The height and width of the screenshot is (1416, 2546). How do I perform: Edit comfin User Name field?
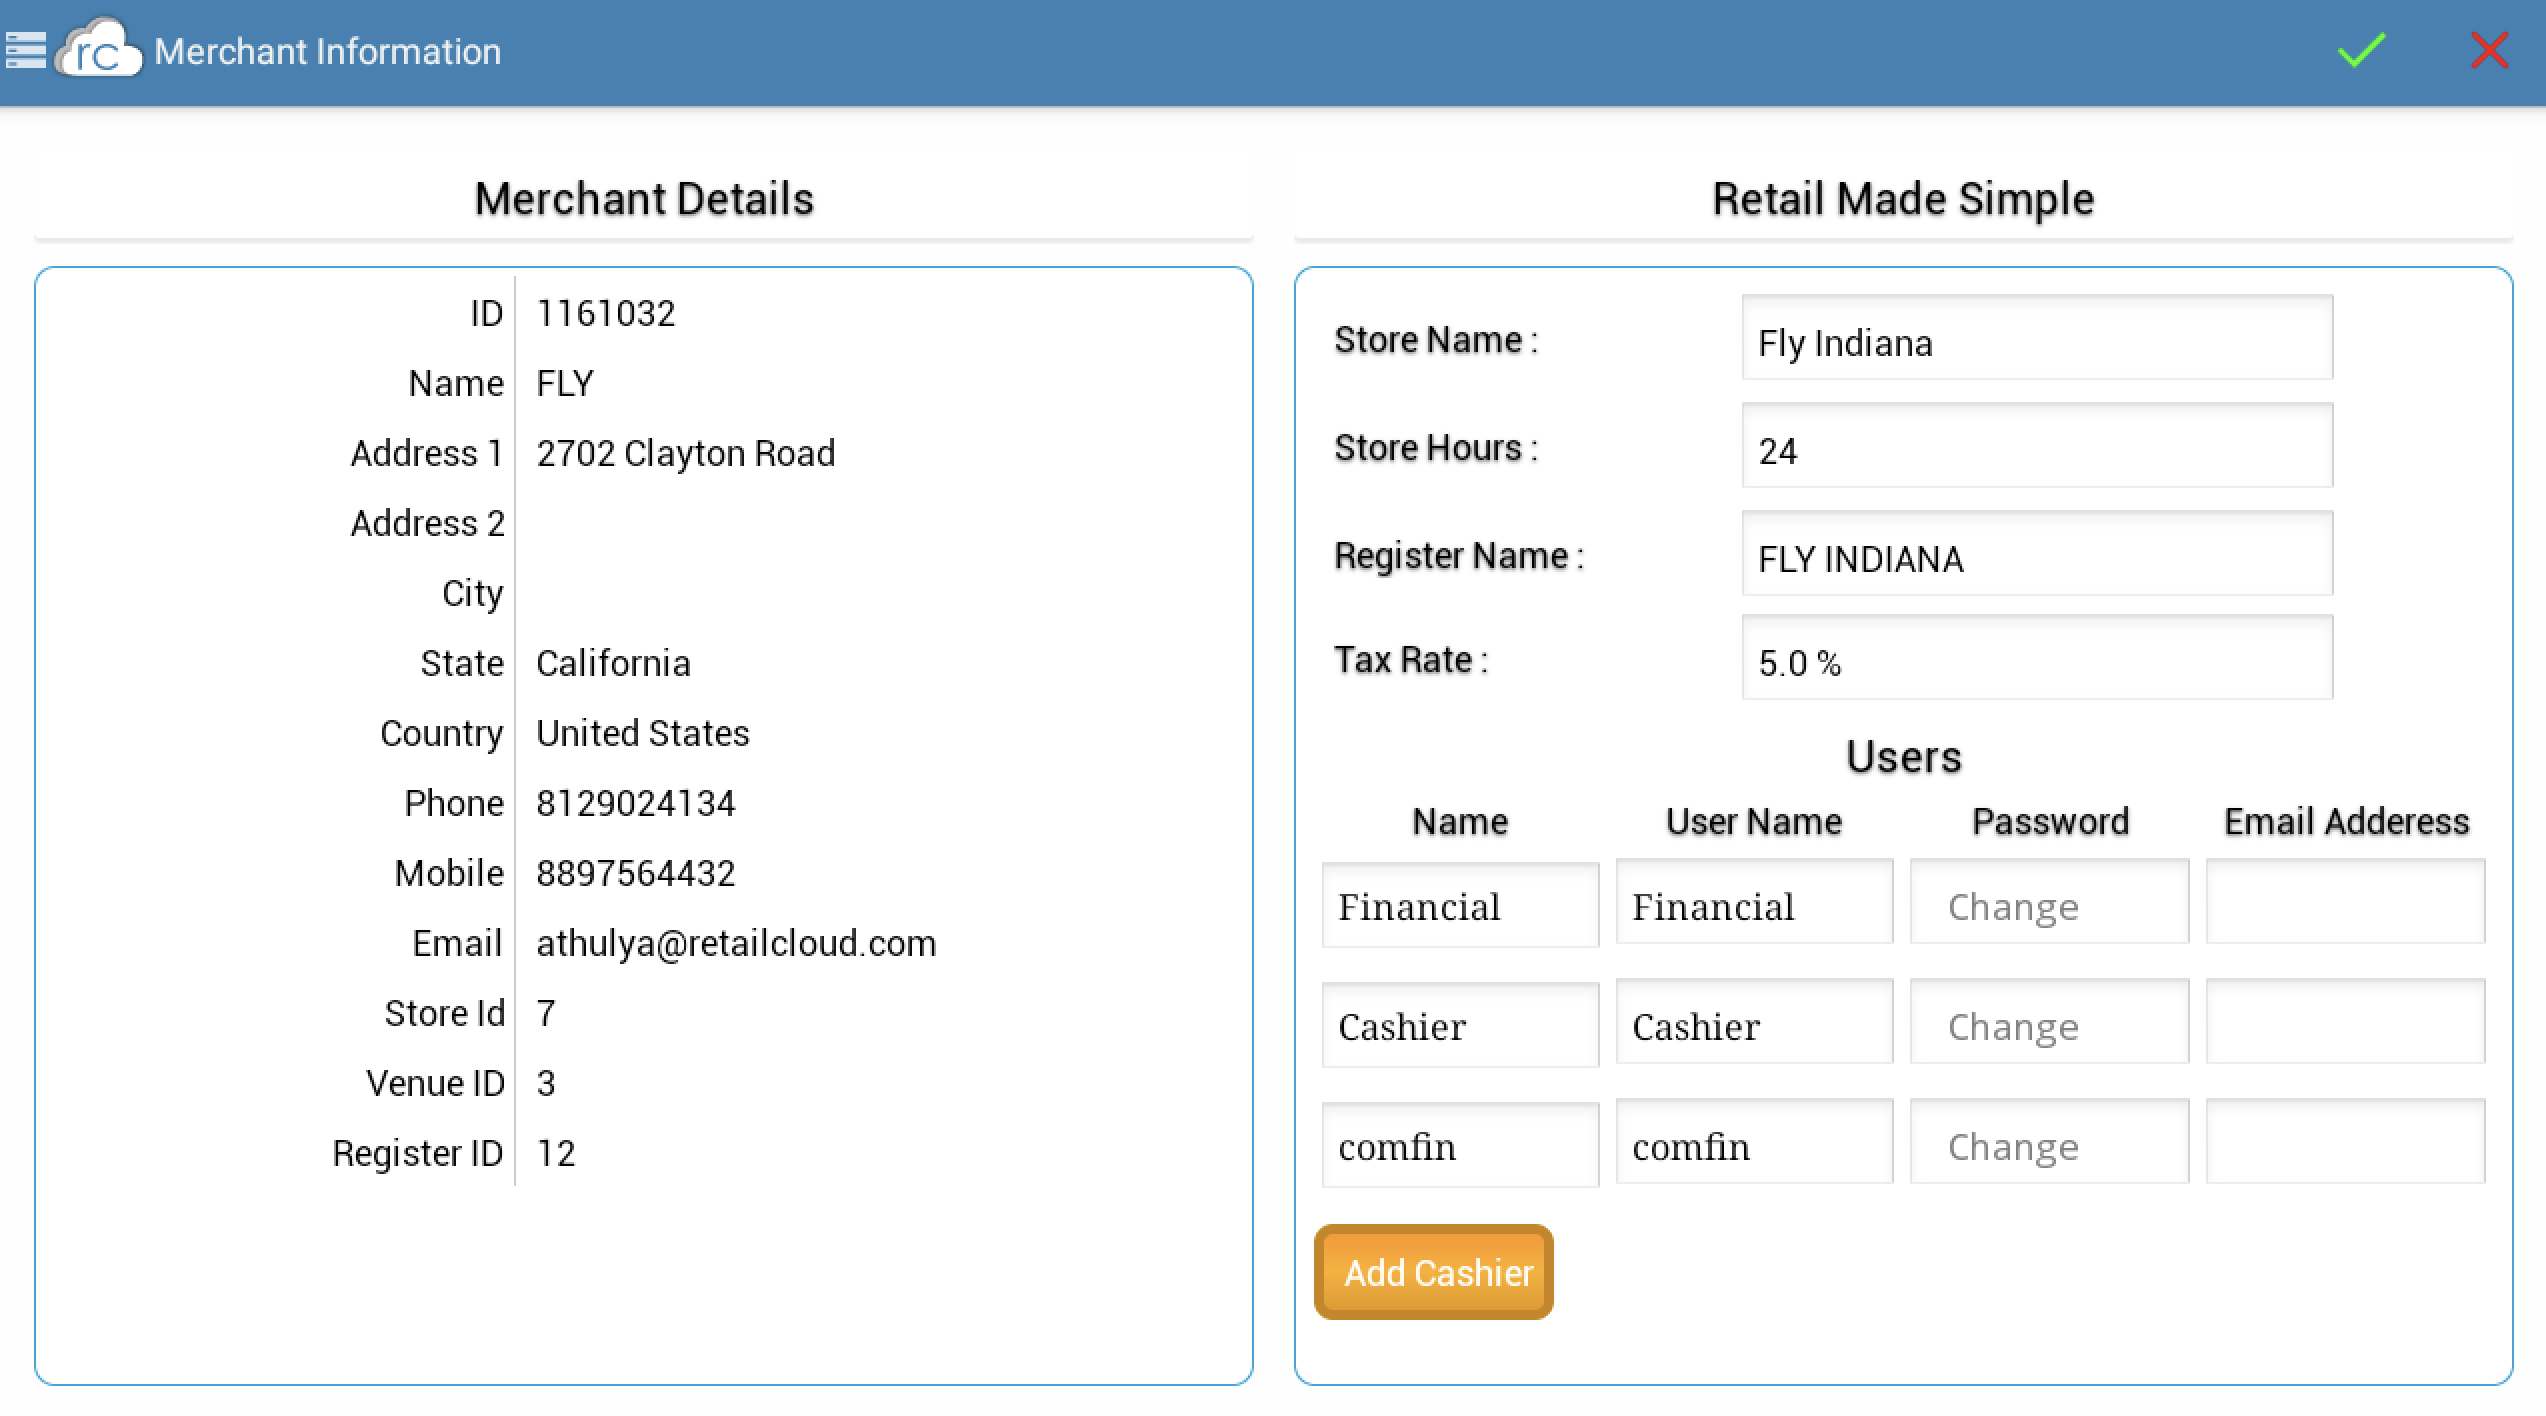(1754, 1142)
